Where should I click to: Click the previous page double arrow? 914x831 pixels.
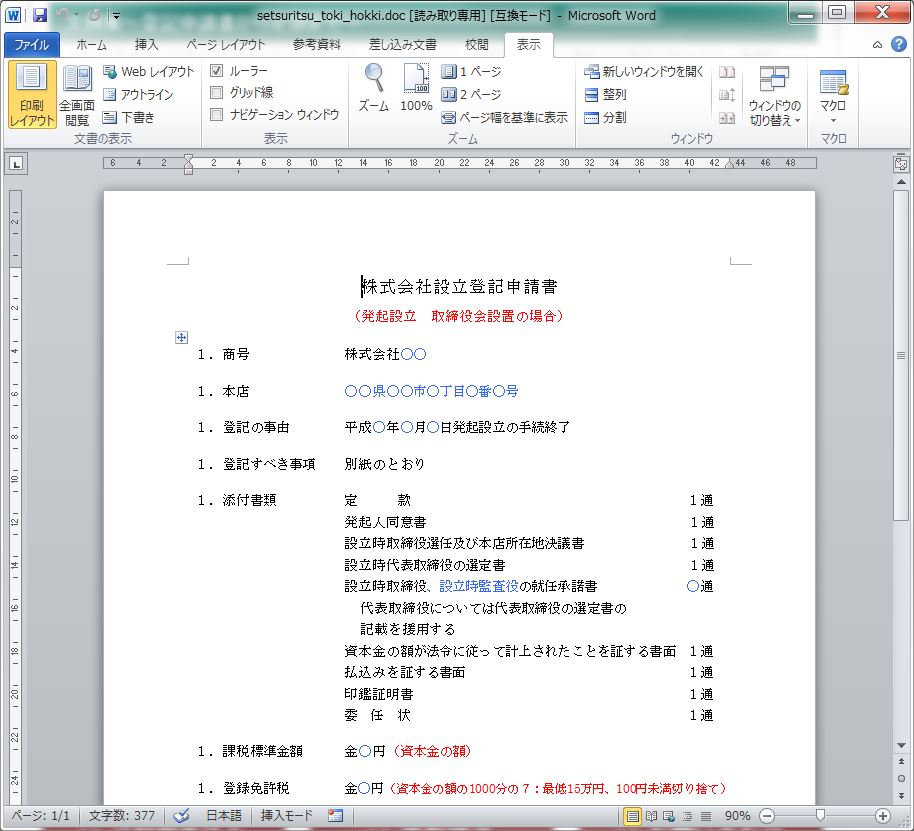pyautogui.click(x=901, y=762)
